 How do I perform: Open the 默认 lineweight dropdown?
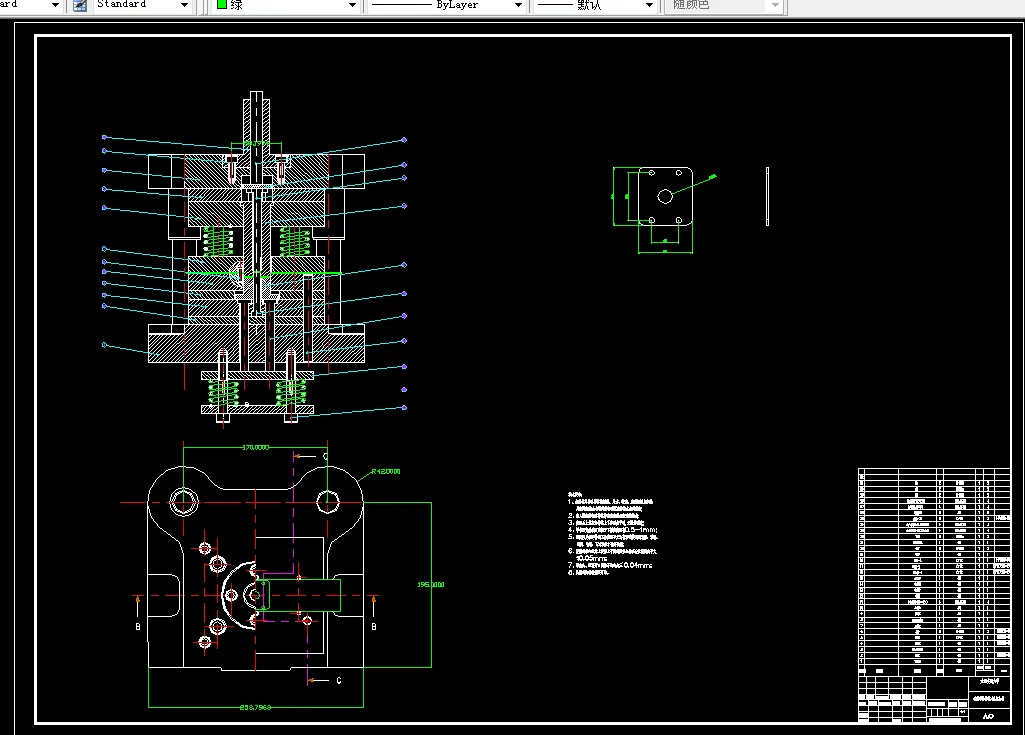(649, 5)
